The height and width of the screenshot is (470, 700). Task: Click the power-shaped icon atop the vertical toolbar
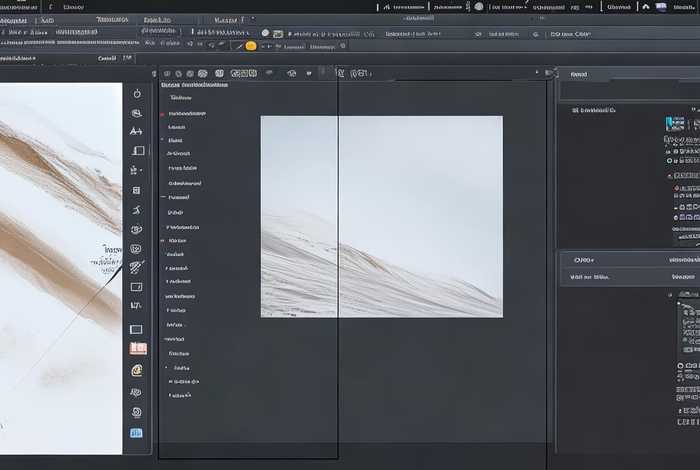coord(137,93)
